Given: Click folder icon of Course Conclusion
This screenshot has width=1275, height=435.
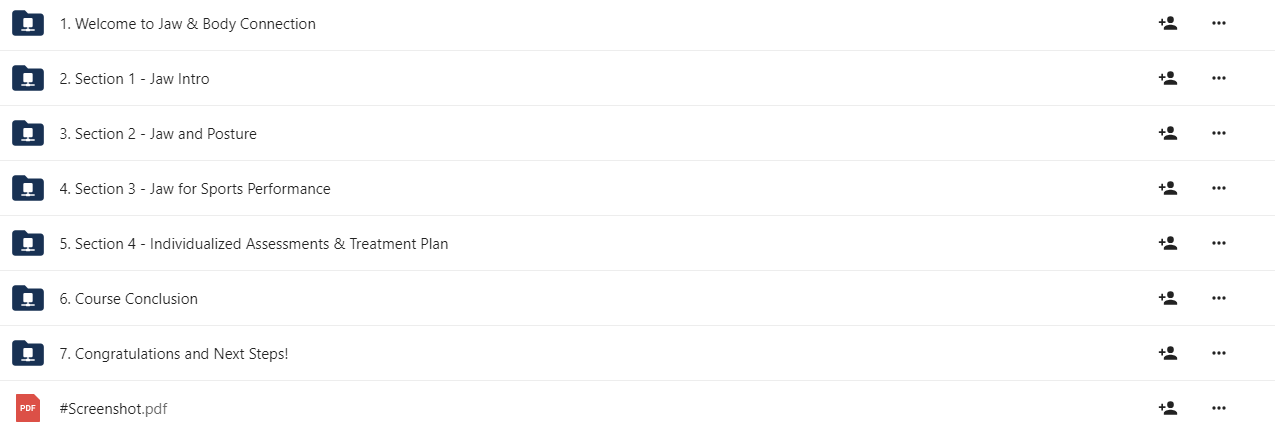Looking at the screenshot, I should [28, 298].
